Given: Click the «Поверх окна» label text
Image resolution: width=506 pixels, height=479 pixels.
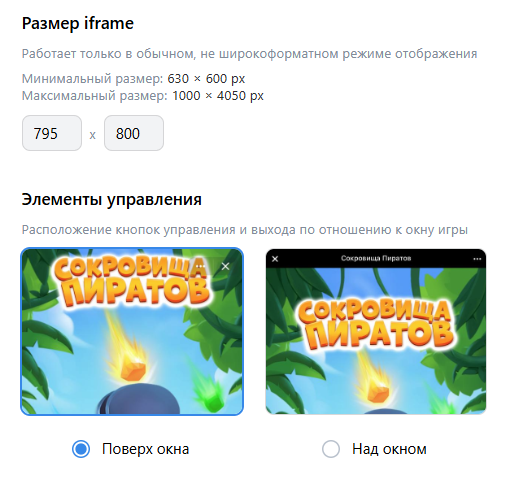Looking at the screenshot, I should click(x=146, y=449).
